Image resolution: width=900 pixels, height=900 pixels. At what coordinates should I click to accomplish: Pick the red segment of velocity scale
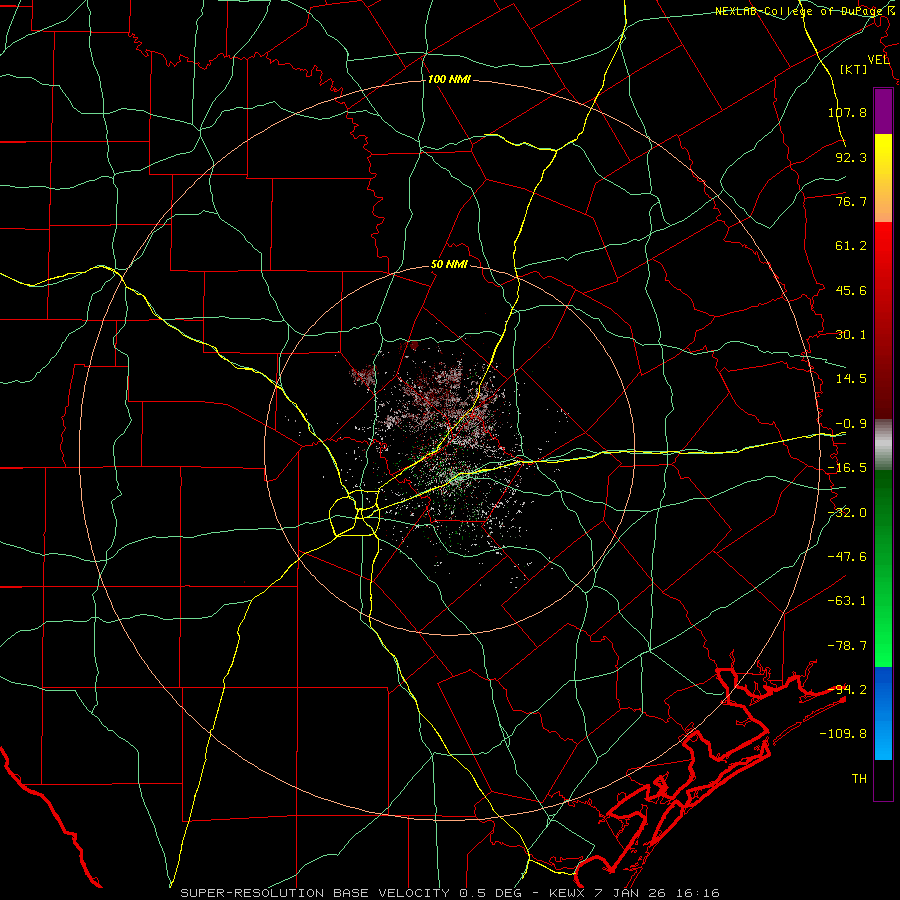[883, 320]
